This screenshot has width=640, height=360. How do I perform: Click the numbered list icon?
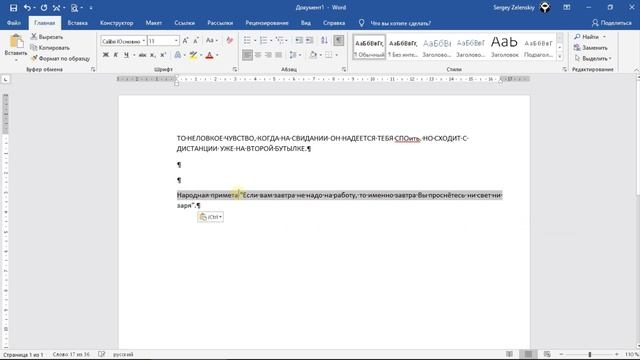[264, 40]
